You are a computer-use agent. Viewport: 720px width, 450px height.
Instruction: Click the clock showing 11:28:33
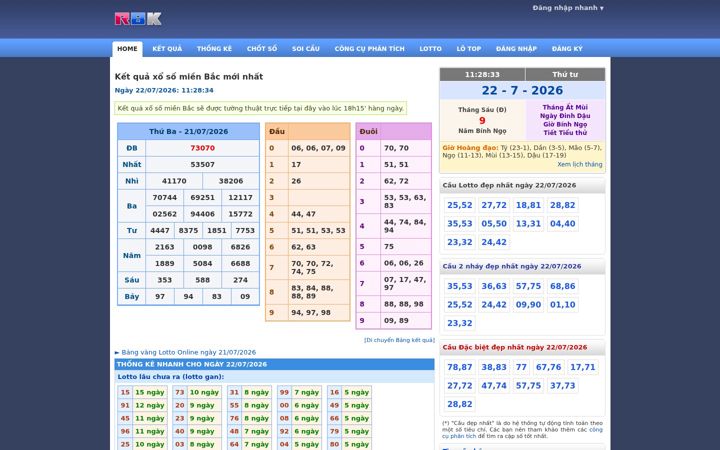[482, 74]
